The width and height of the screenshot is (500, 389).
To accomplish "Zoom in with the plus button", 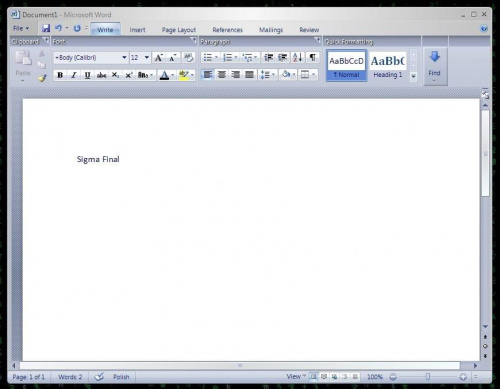I will click(463, 377).
